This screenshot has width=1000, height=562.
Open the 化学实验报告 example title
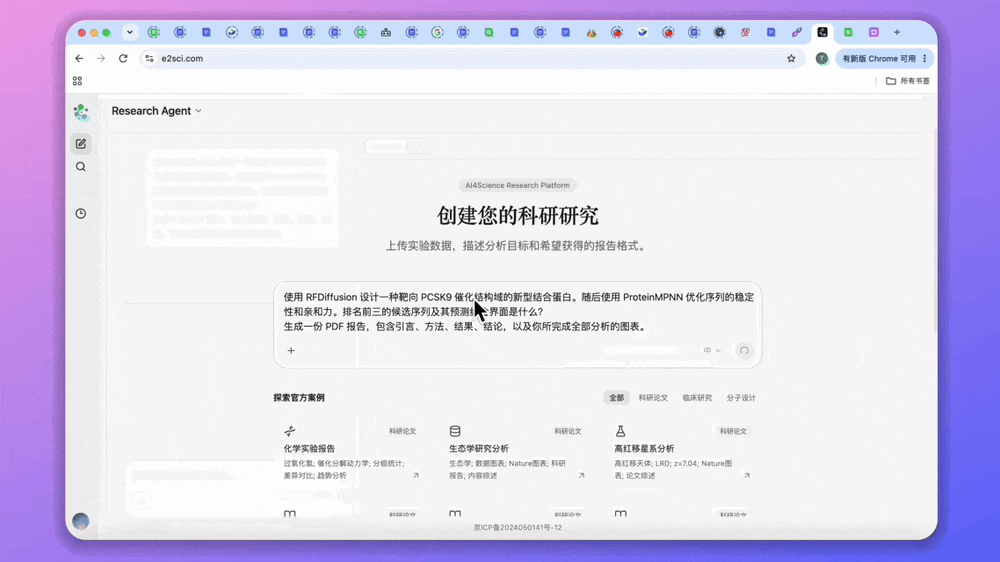(x=309, y=448)
